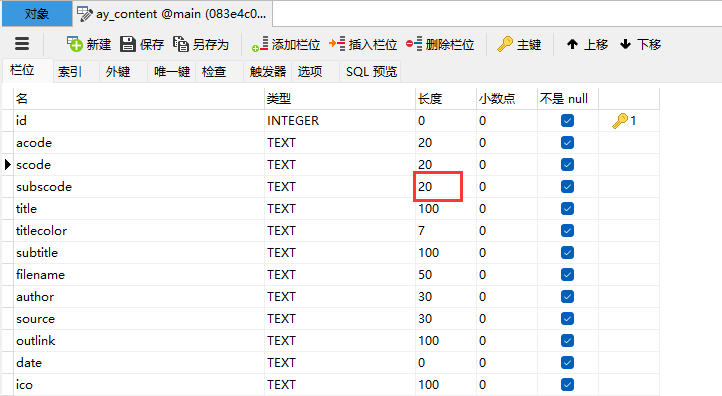Click the 小数点 decimals column header
The height and width of the screenshot is (396, 722).
(507, 99)
